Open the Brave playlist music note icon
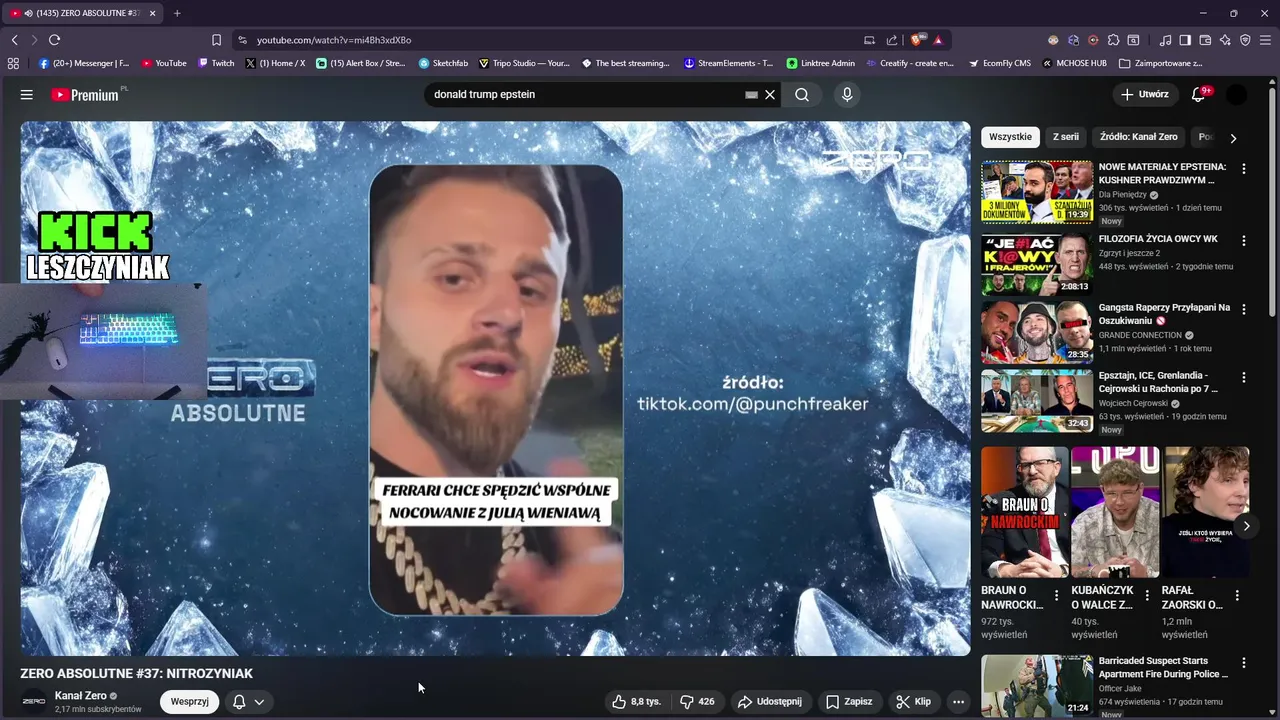1280x720 pixels. point(1165,40)
